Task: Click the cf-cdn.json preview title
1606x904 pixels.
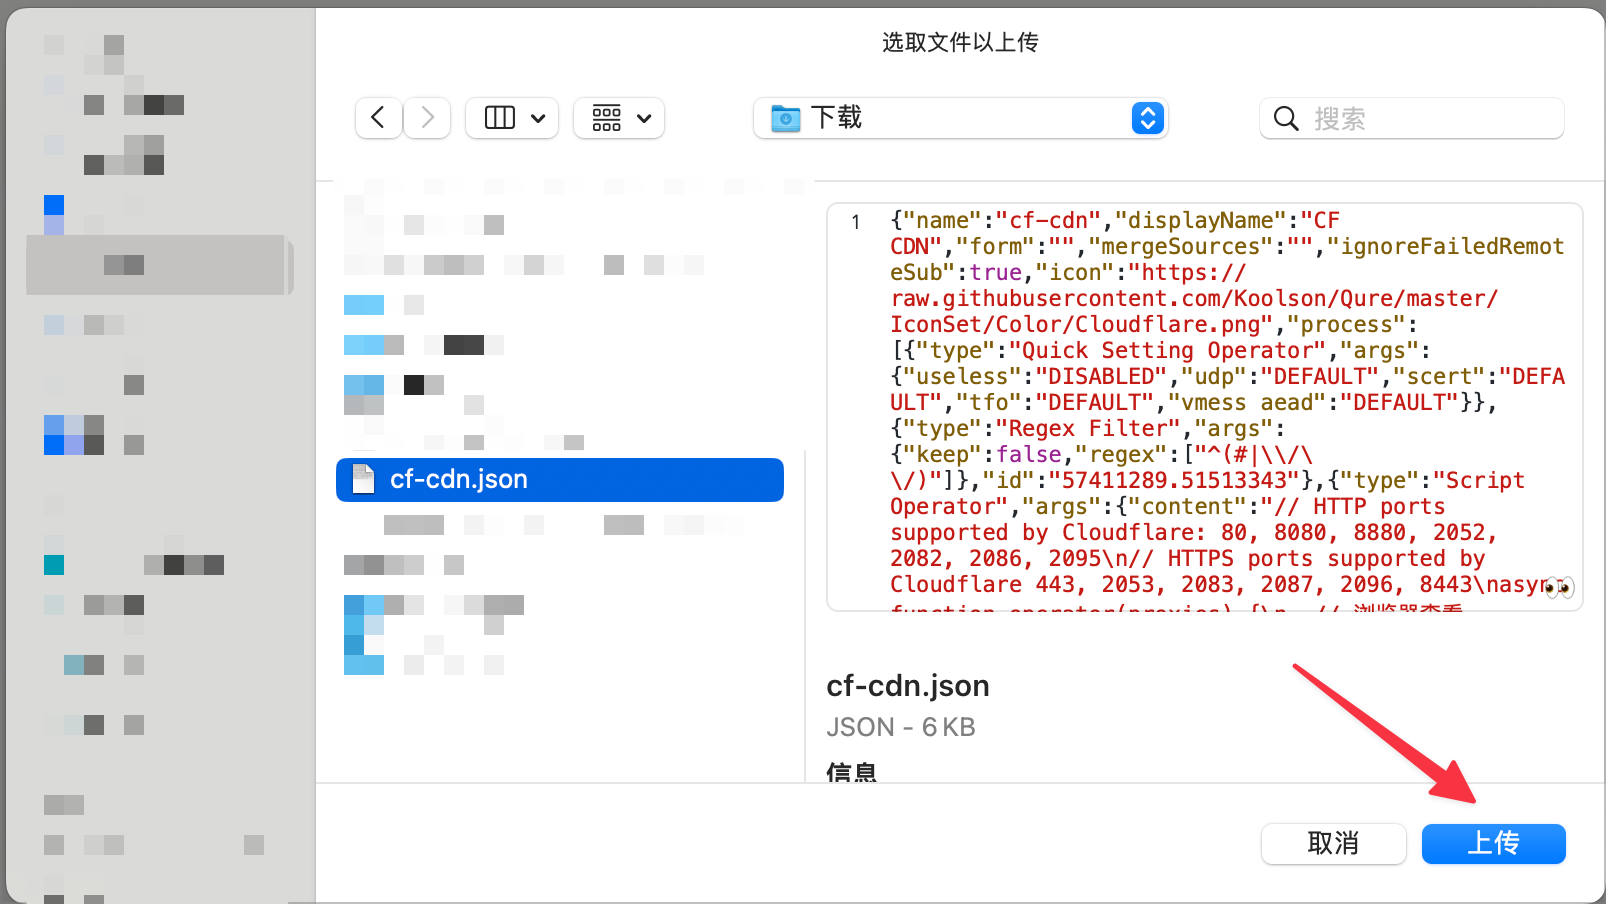Action: [908, 686]
